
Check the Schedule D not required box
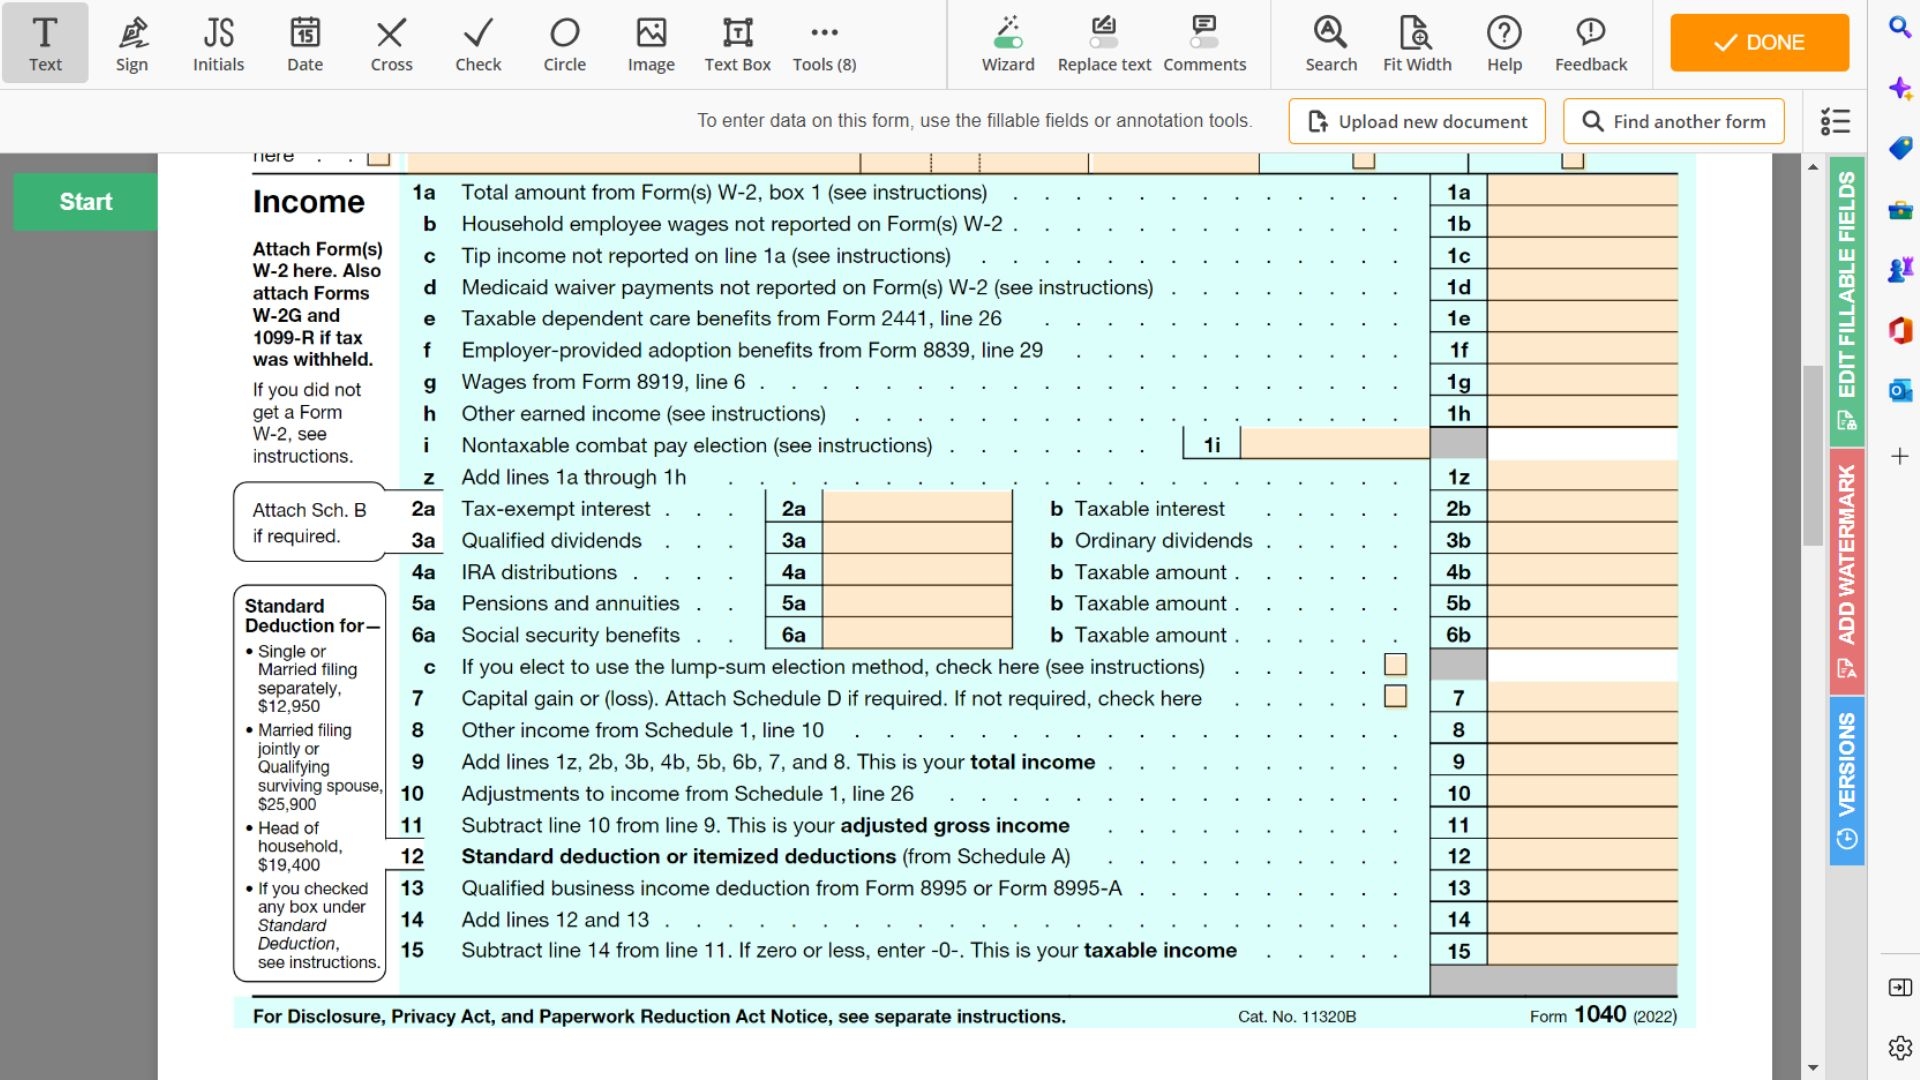click(x=1395, y=696)
